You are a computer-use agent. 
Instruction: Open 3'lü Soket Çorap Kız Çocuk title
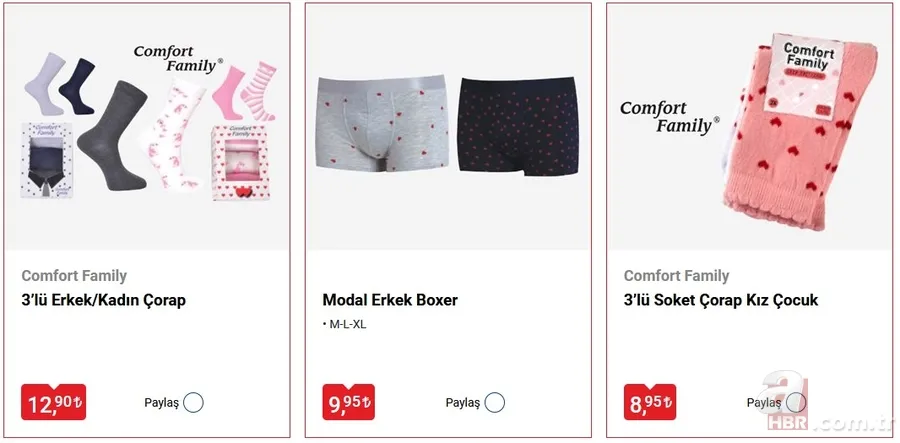click(721, 300)
